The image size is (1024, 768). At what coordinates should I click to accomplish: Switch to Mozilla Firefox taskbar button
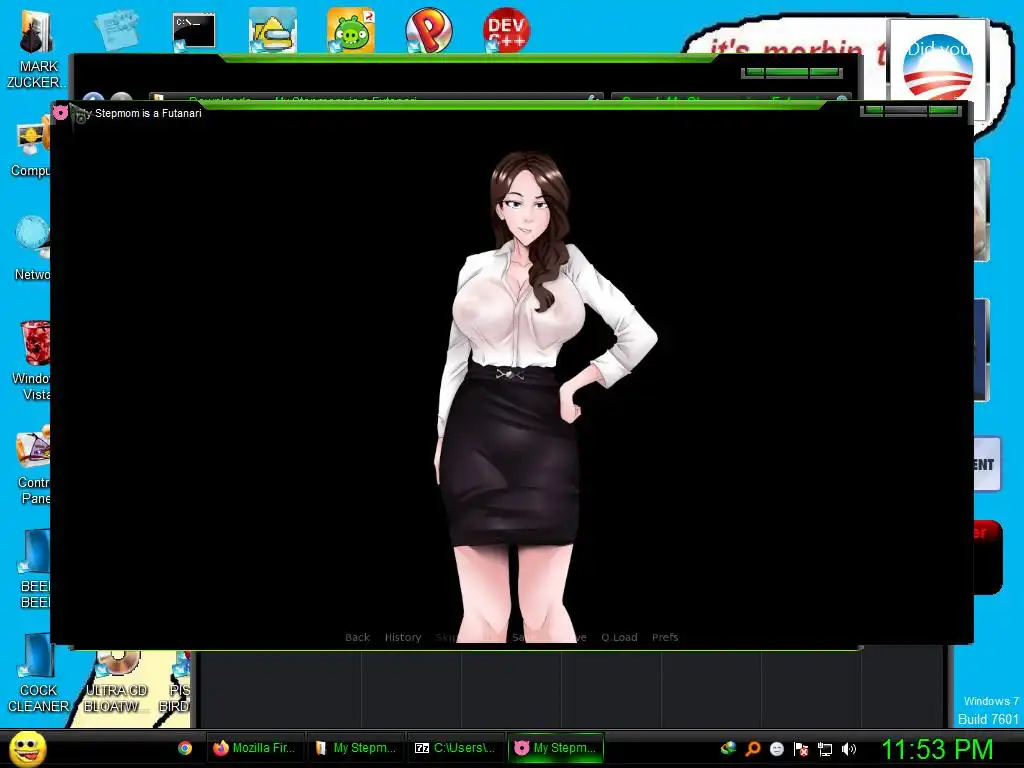(255, 748)
